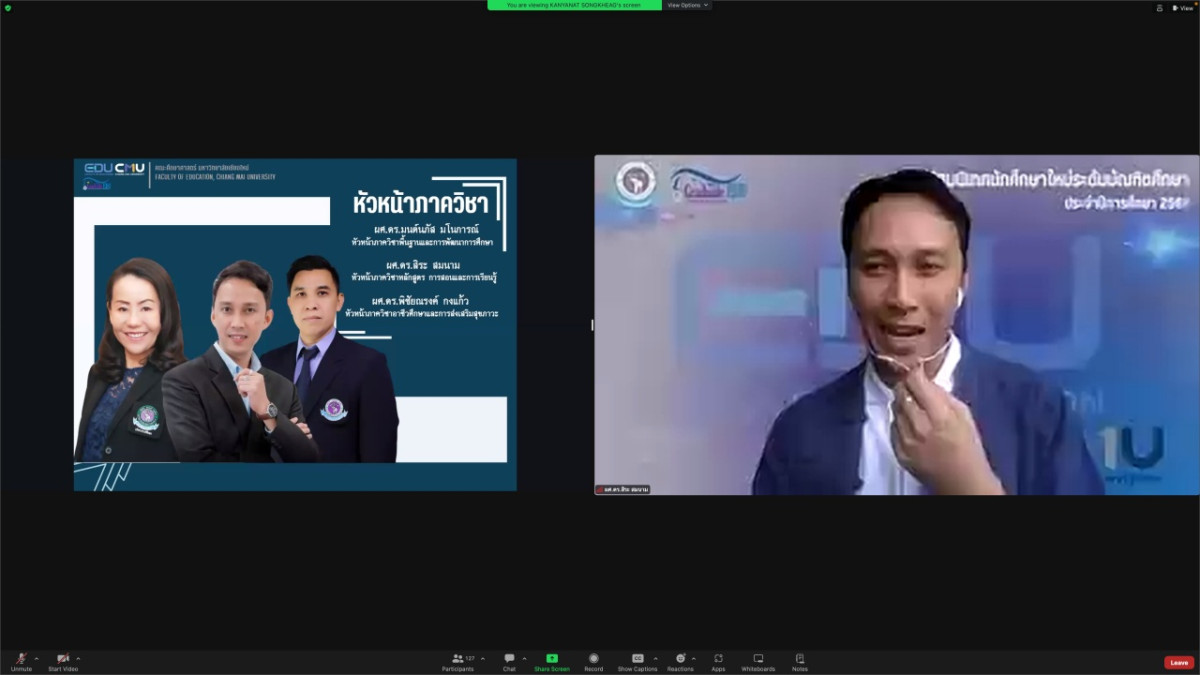Select the speaker's video tile
This screenshot has width=1200, height=675.
pos(896,325)
